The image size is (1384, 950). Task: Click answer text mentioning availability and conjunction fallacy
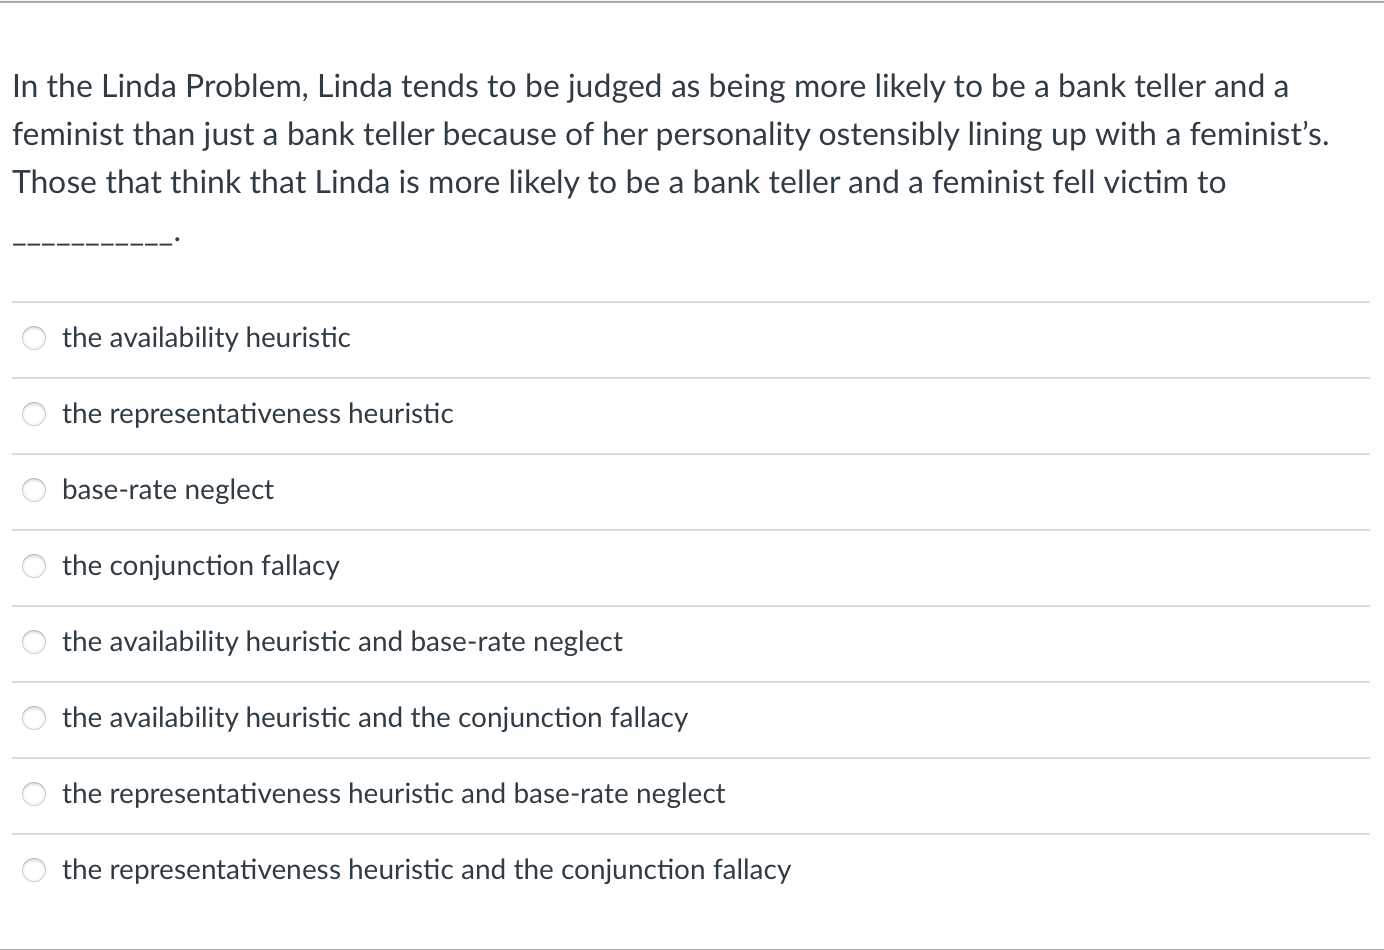375,717
